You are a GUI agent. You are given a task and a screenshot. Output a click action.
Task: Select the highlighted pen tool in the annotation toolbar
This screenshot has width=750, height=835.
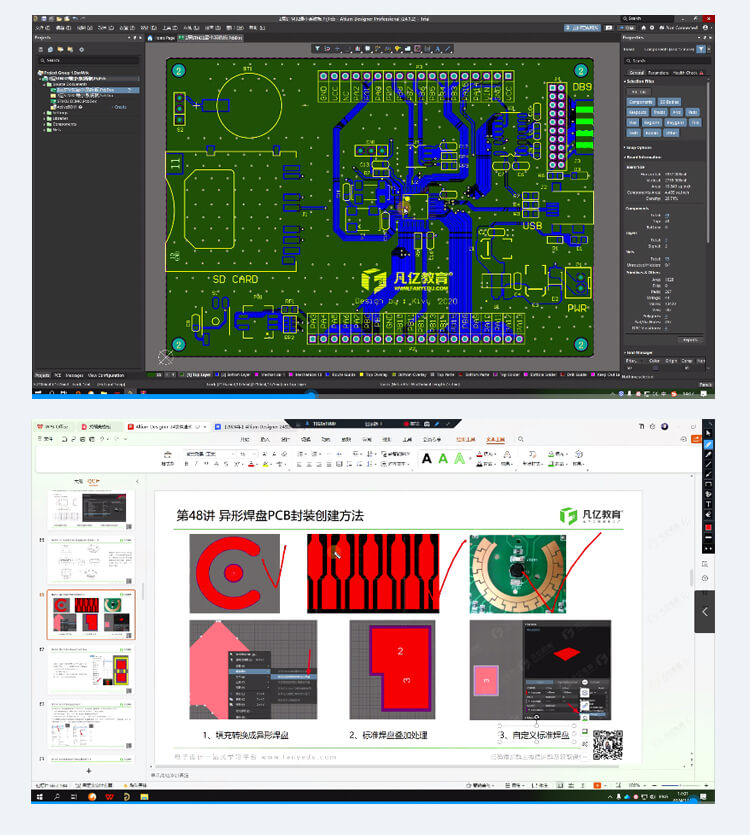click(708, 444)
